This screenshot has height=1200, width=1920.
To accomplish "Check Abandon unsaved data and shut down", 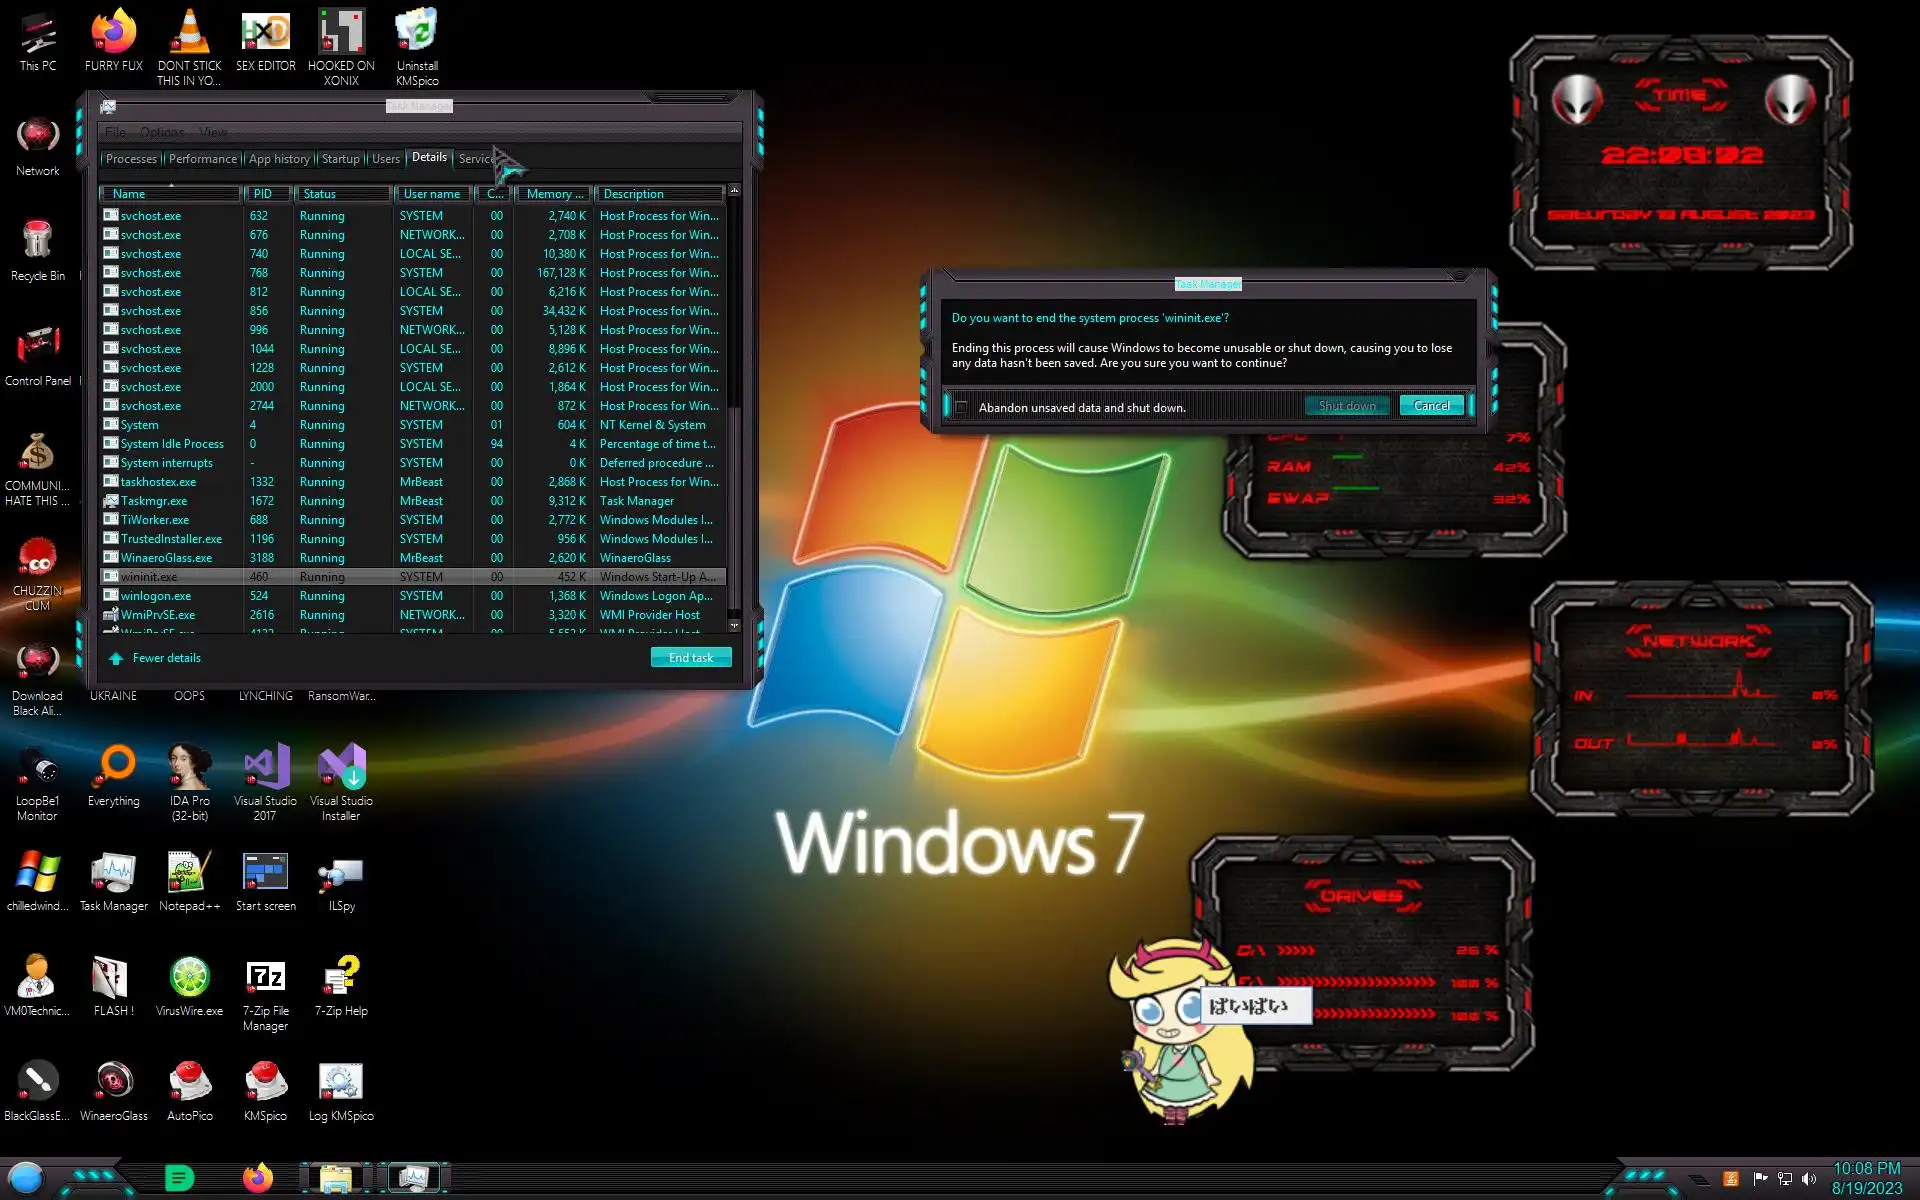I will [961, 407].
